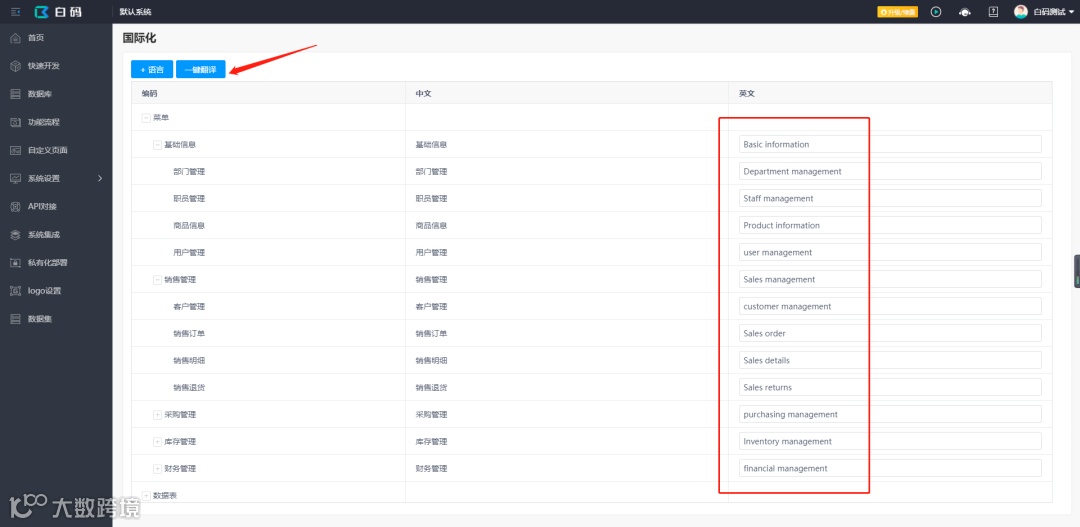This screenshot has width=1080, height=527.
Task: Select 销售订单 row in 编码 column
Action: (189, 333)
